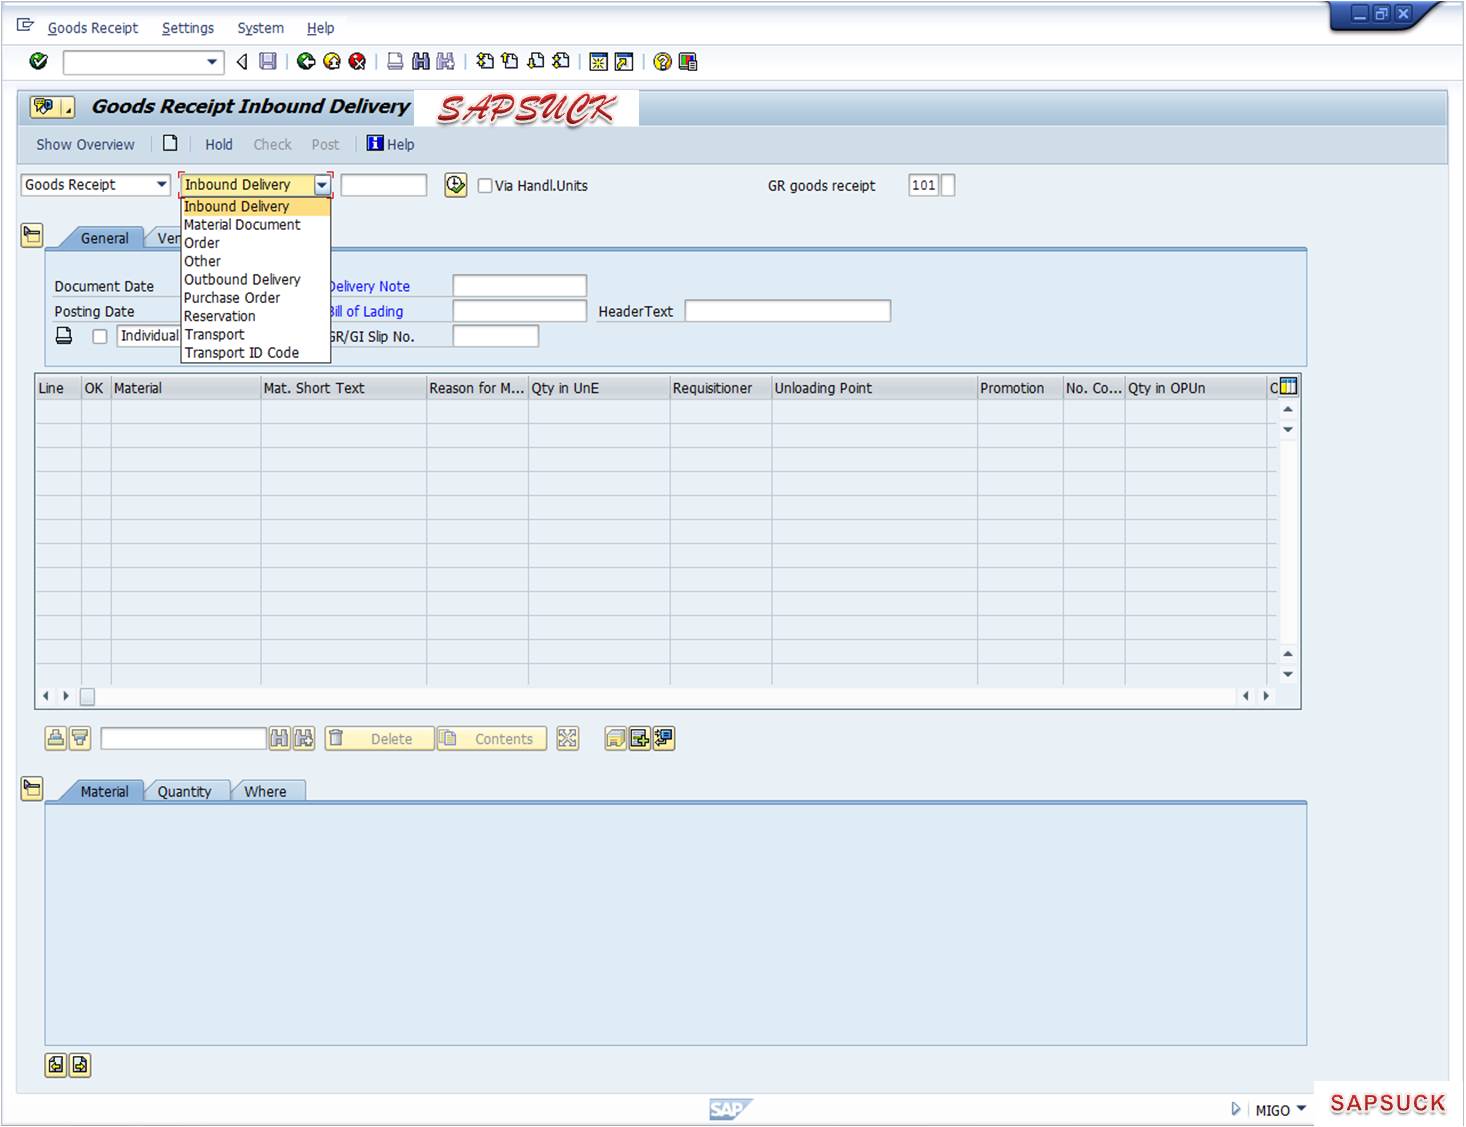
Task: Click the Help button with info icon
Action: 390,144
